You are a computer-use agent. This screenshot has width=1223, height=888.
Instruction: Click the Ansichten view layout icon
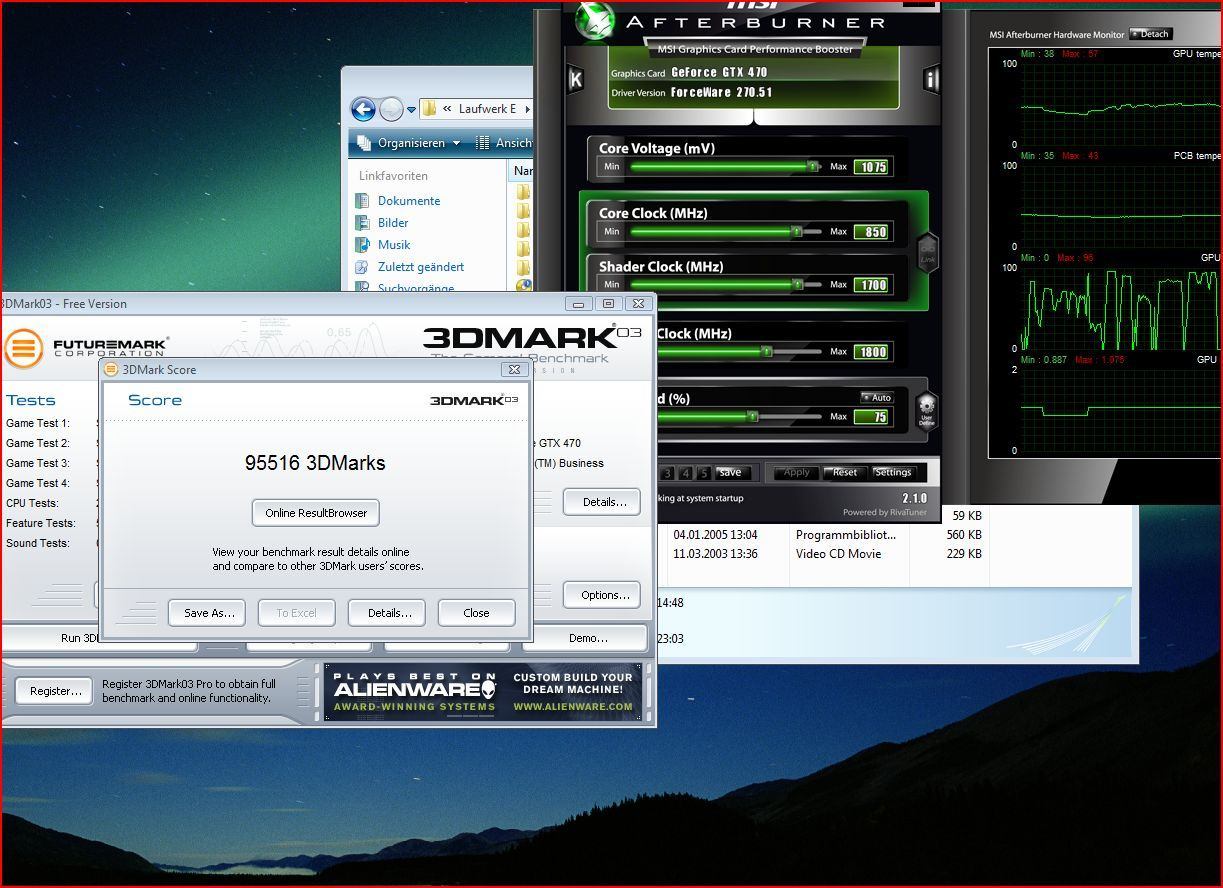point(482,143)
